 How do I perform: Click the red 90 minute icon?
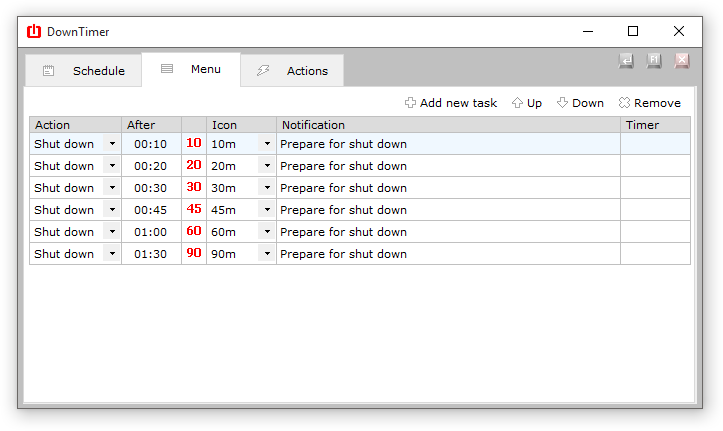(194, 254)
